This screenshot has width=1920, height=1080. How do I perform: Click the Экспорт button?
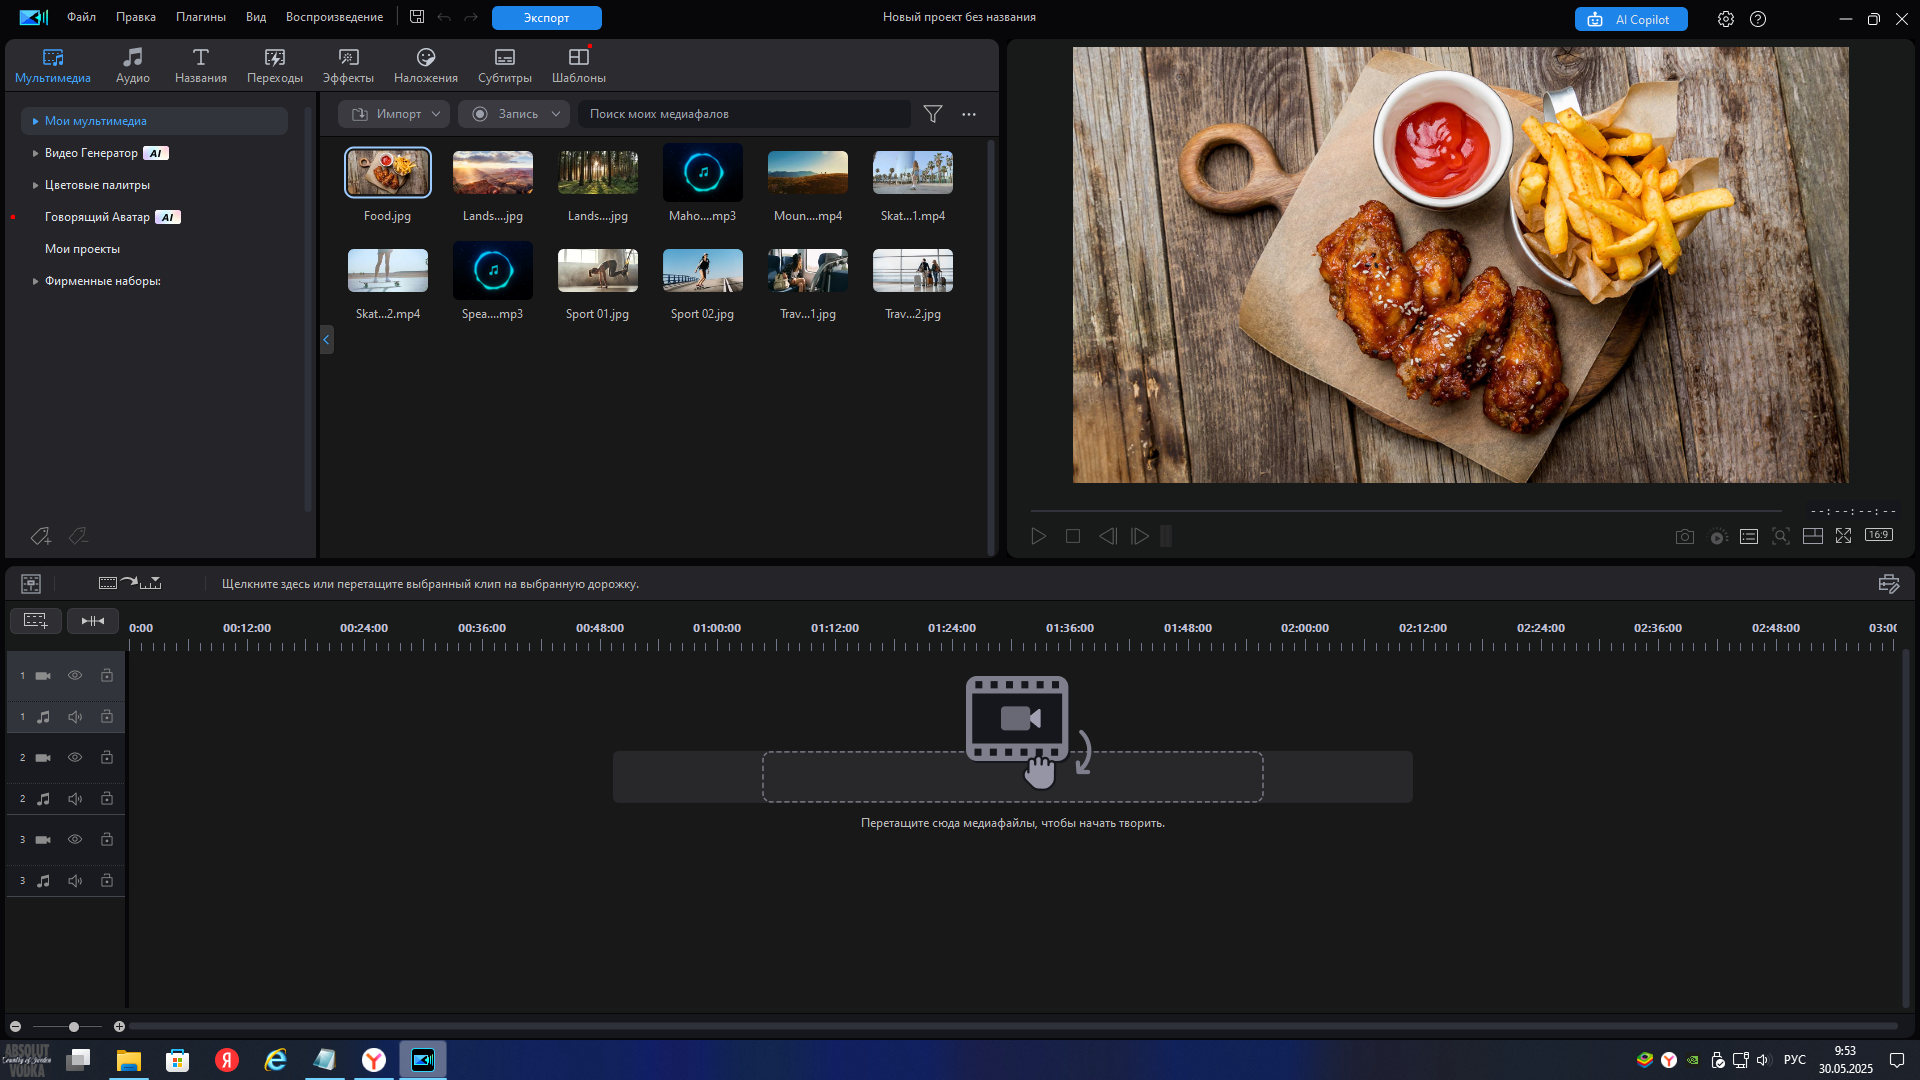click(546, 18)
